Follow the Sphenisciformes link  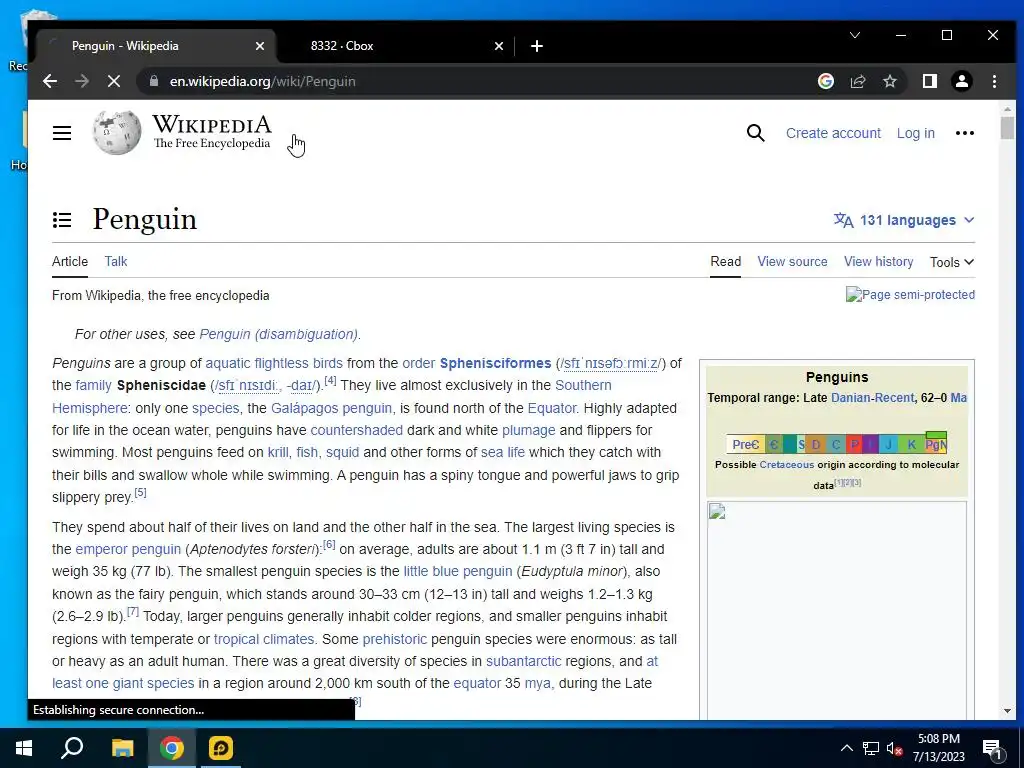click(495, 363)
